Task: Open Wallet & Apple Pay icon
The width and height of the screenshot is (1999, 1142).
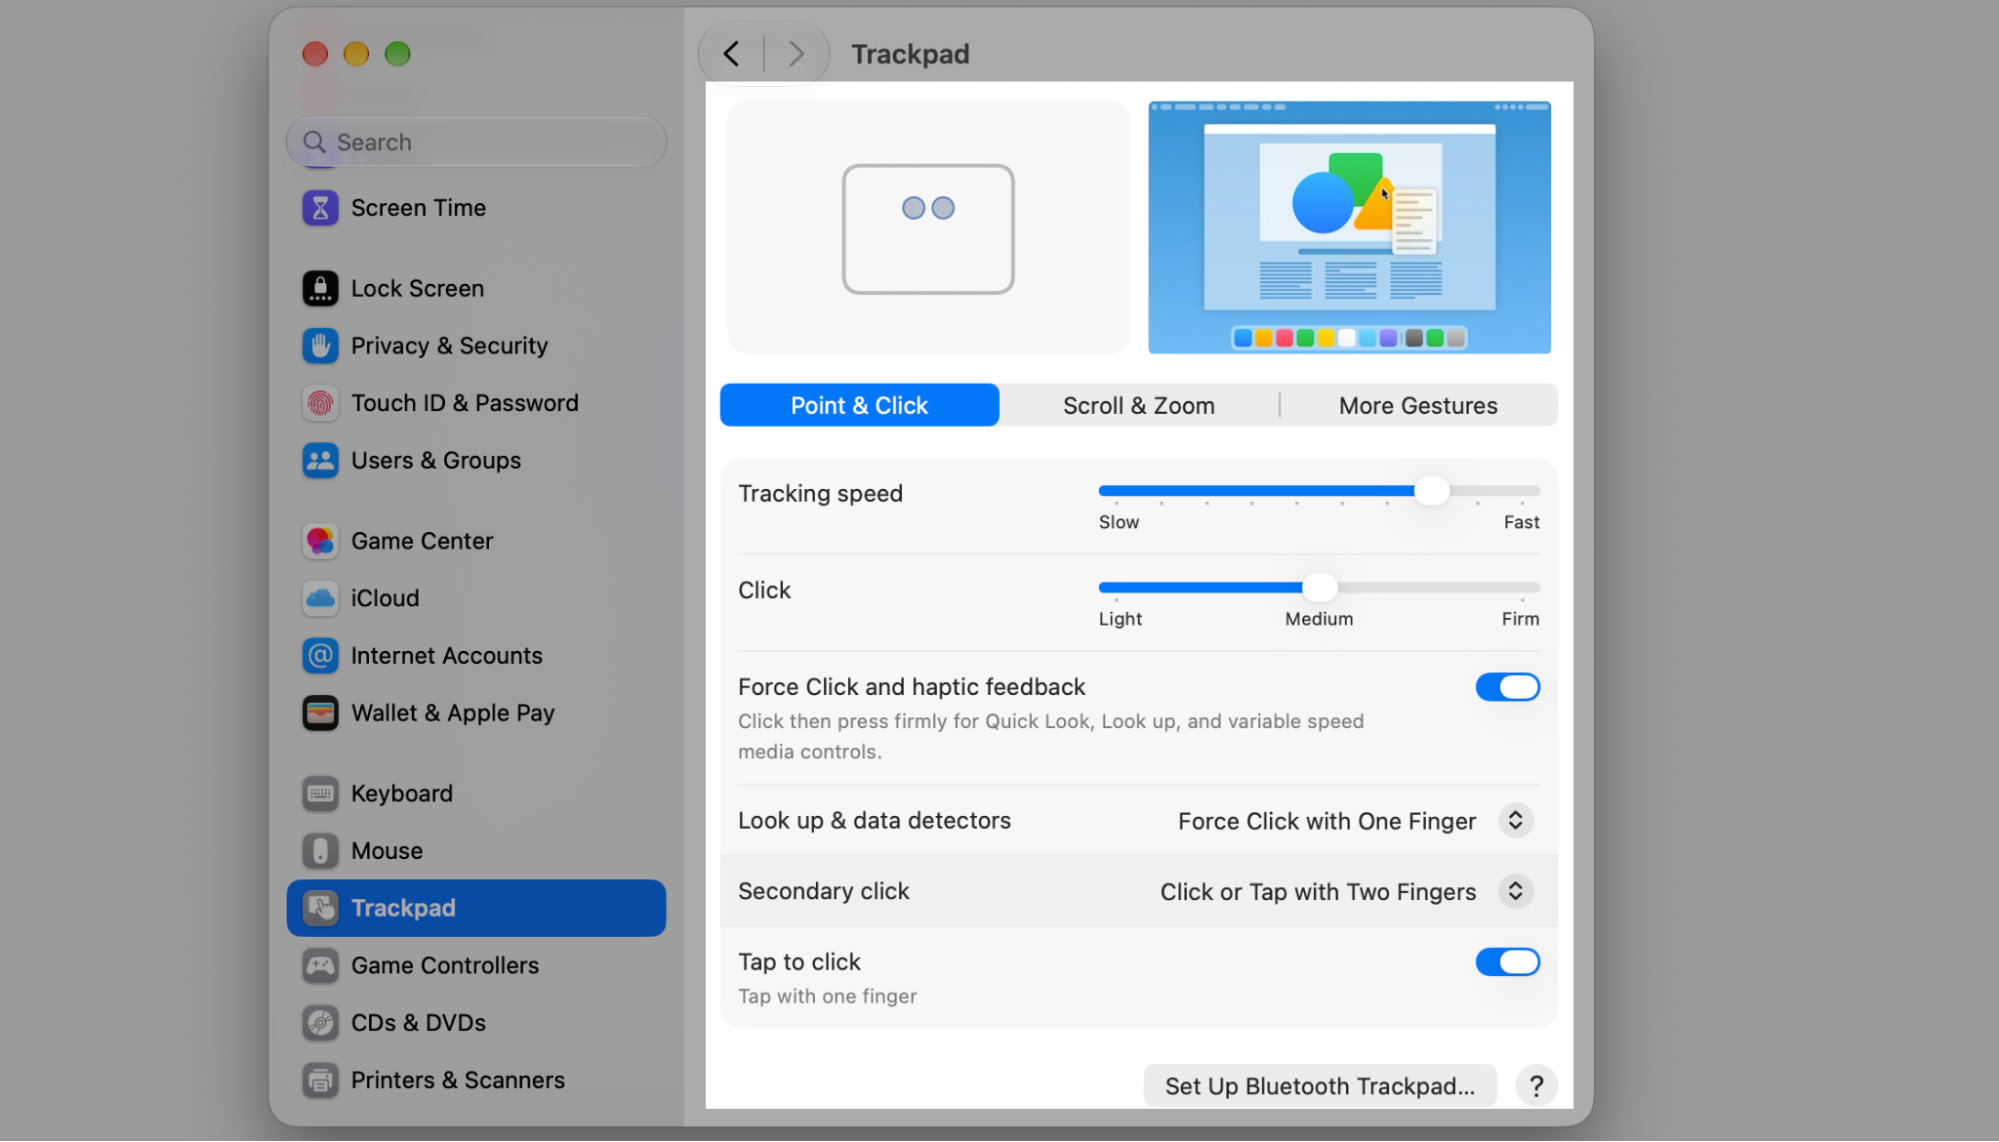Action: [x=320, y=713]
